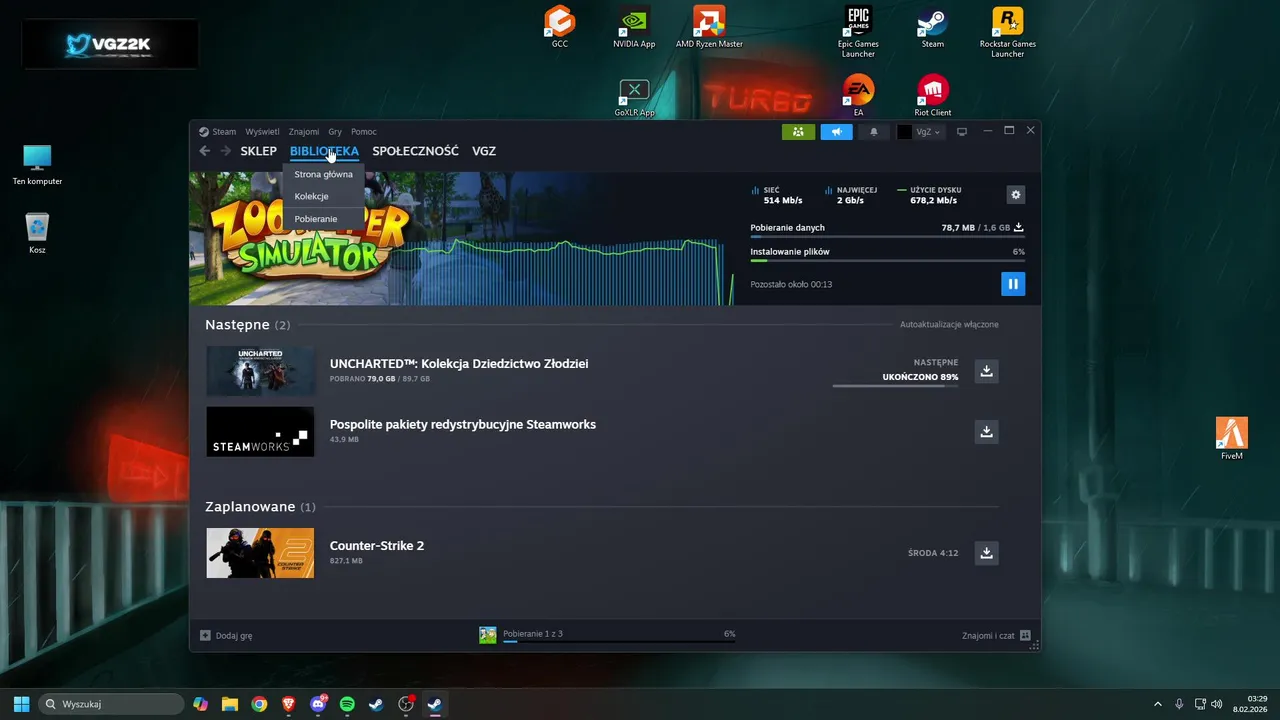Click the Steamworks thumbnail

click(x=260, y=431)
